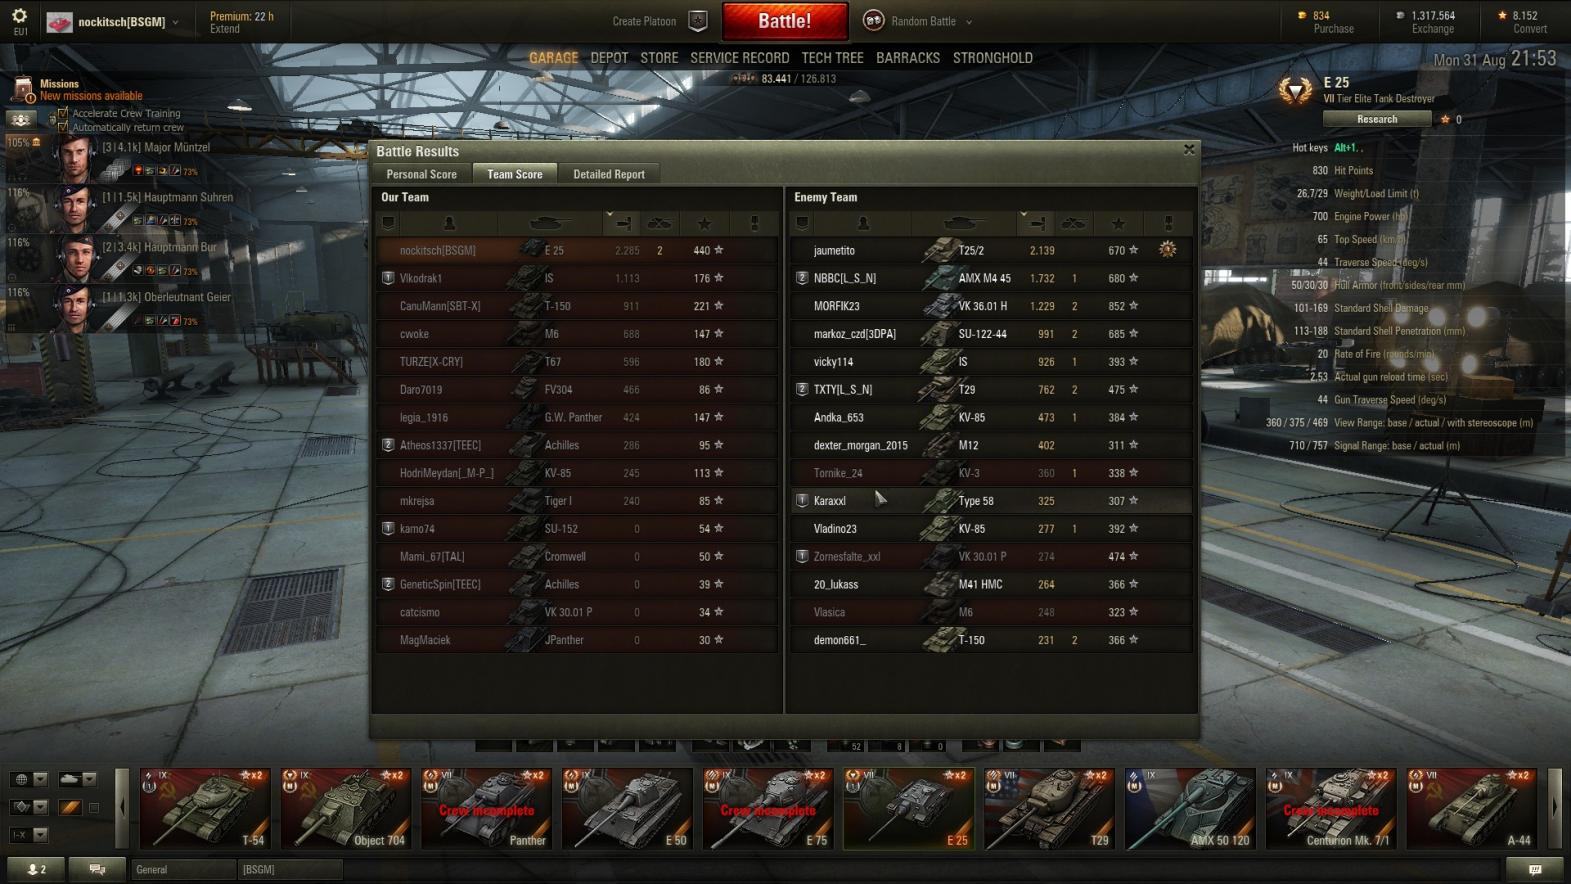Open the chat channels icon
The image size is (1571, 884).
tap(97, 869)
